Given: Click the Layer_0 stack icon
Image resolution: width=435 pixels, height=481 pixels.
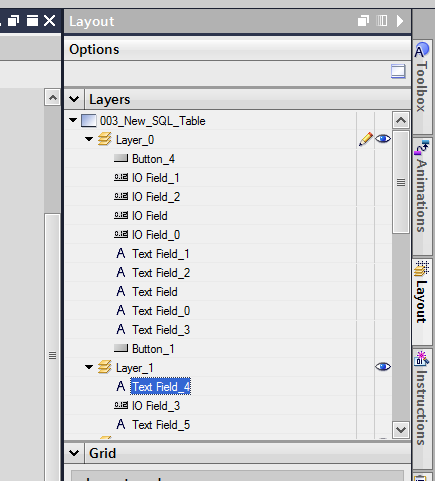Looking at the screenshot, I should 105,139.
